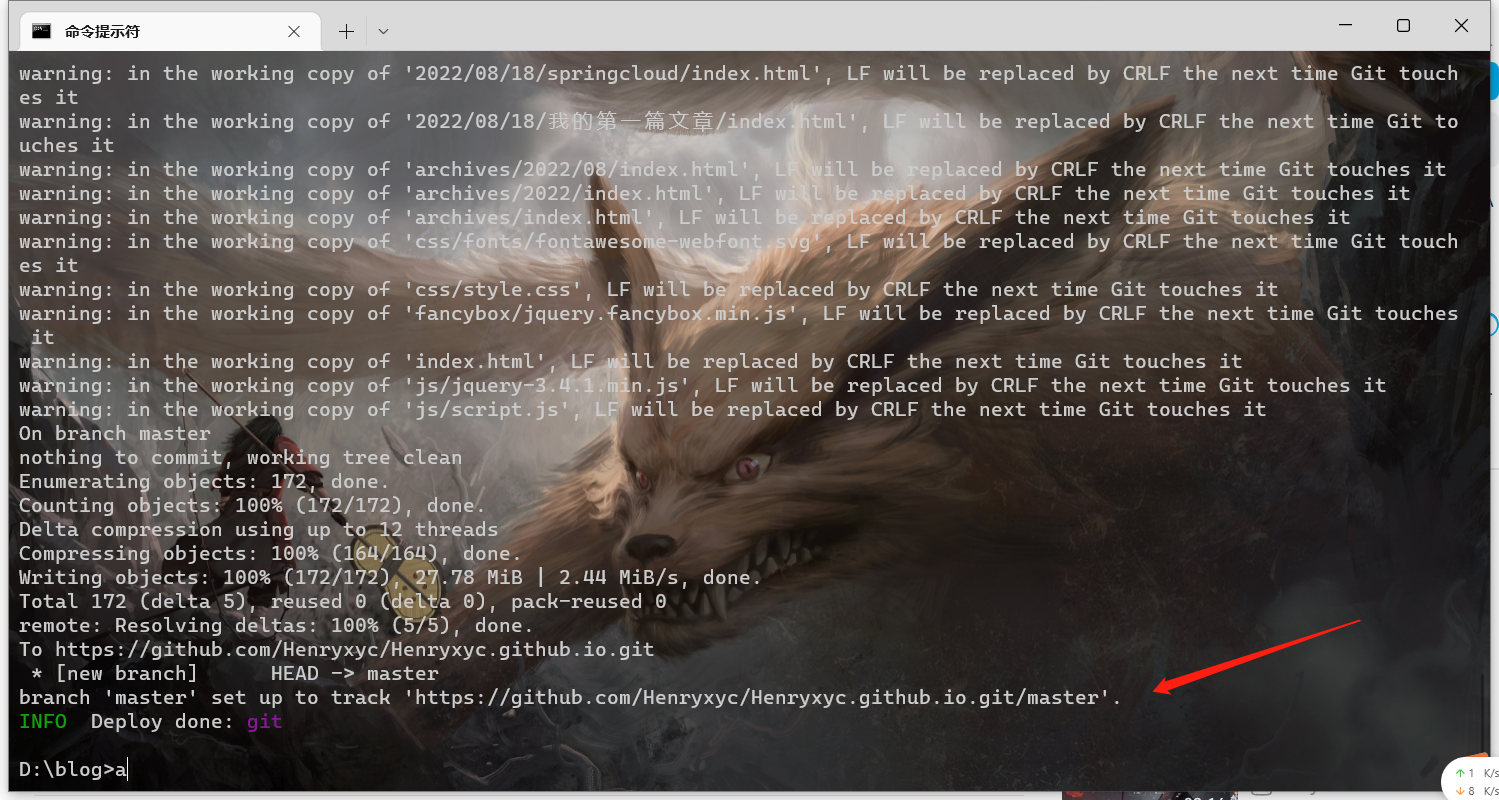
Task: Close the terminal window
Action: (1461, 26)
